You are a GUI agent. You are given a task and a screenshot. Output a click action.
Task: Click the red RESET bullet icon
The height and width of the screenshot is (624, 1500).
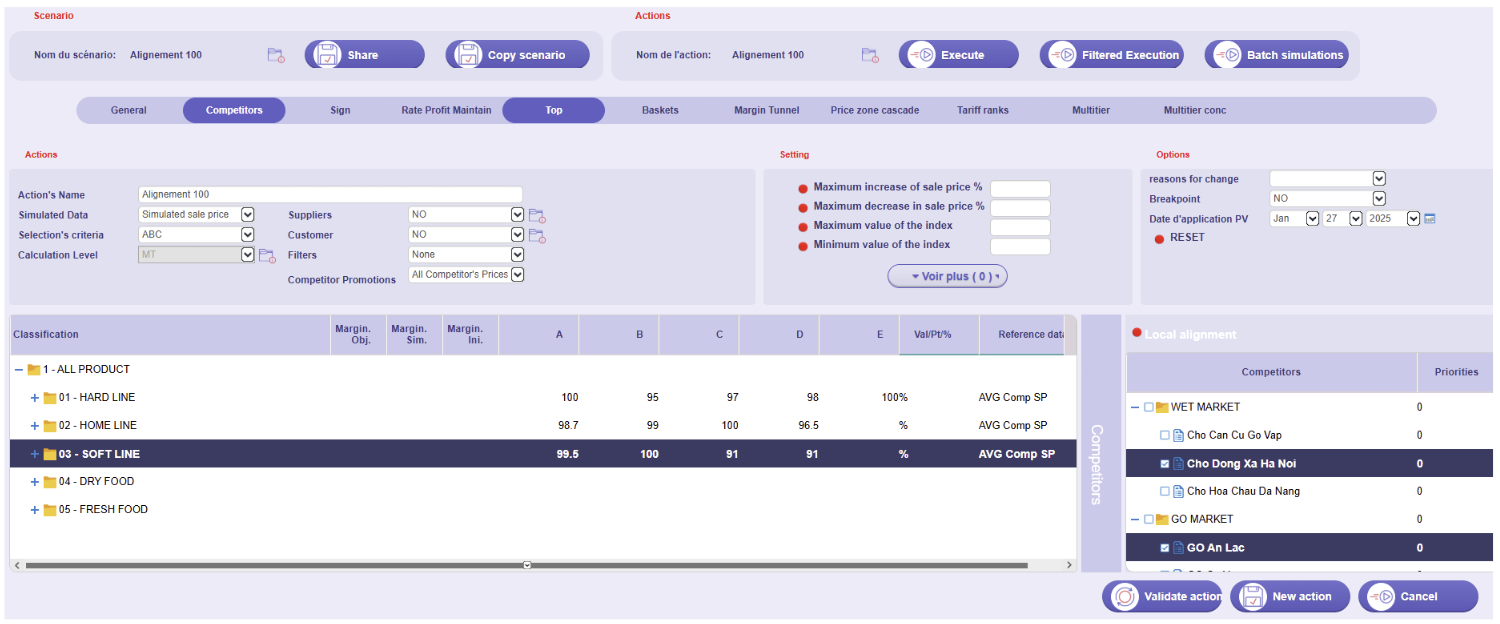click(x=1160, y=238)
